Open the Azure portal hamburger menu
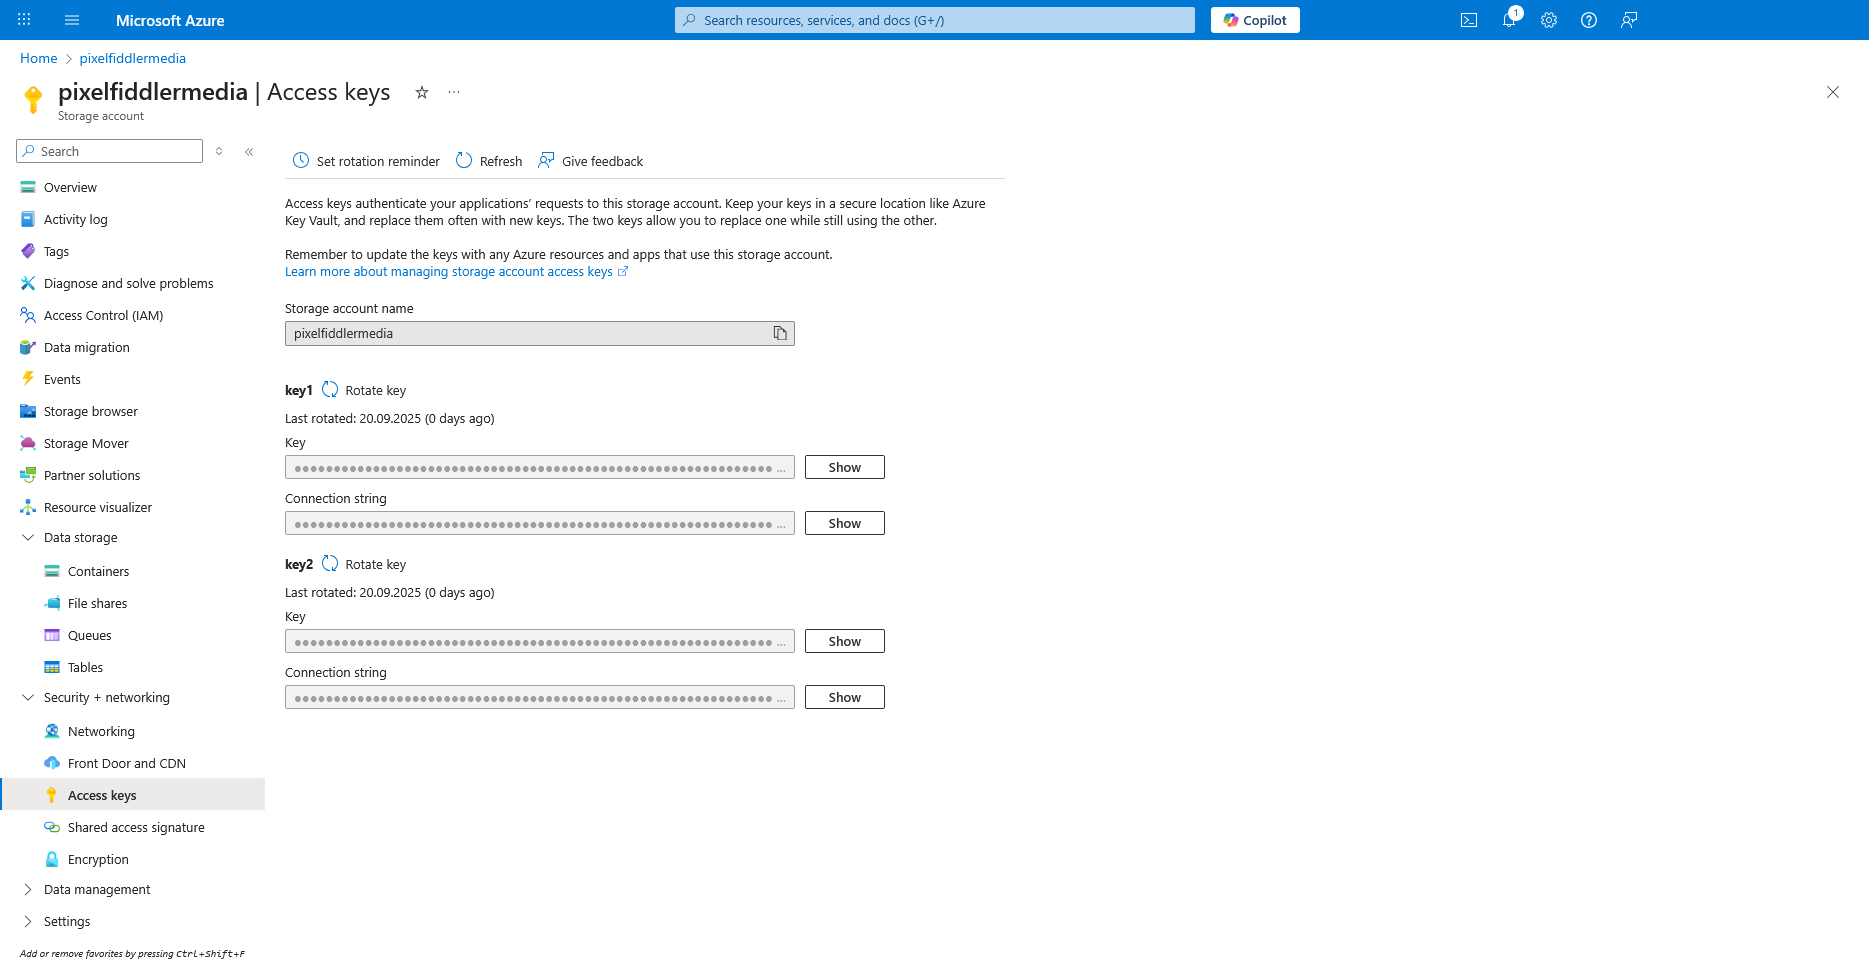The width and height of the screenshot is (1869, 964). tap(72, 20)
